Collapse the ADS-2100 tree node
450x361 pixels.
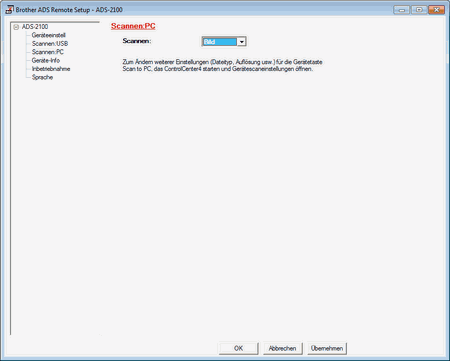[16, 27]
